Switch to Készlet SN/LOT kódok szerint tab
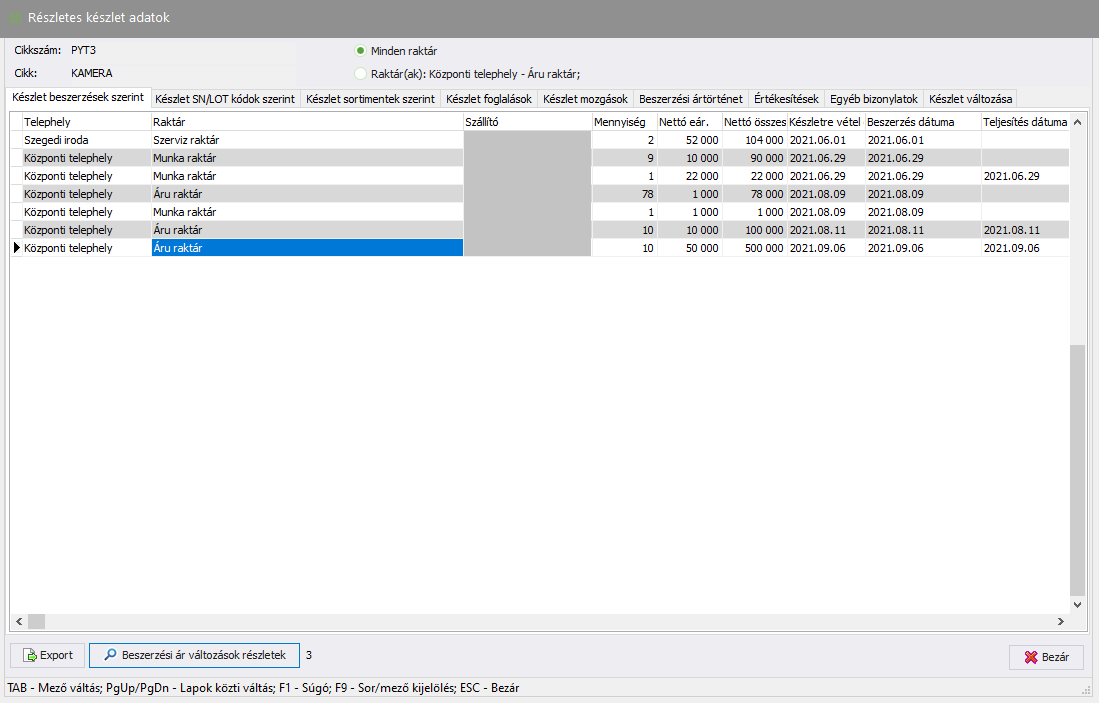Screen dimensions: 1099x703 (x=225, y=99)
